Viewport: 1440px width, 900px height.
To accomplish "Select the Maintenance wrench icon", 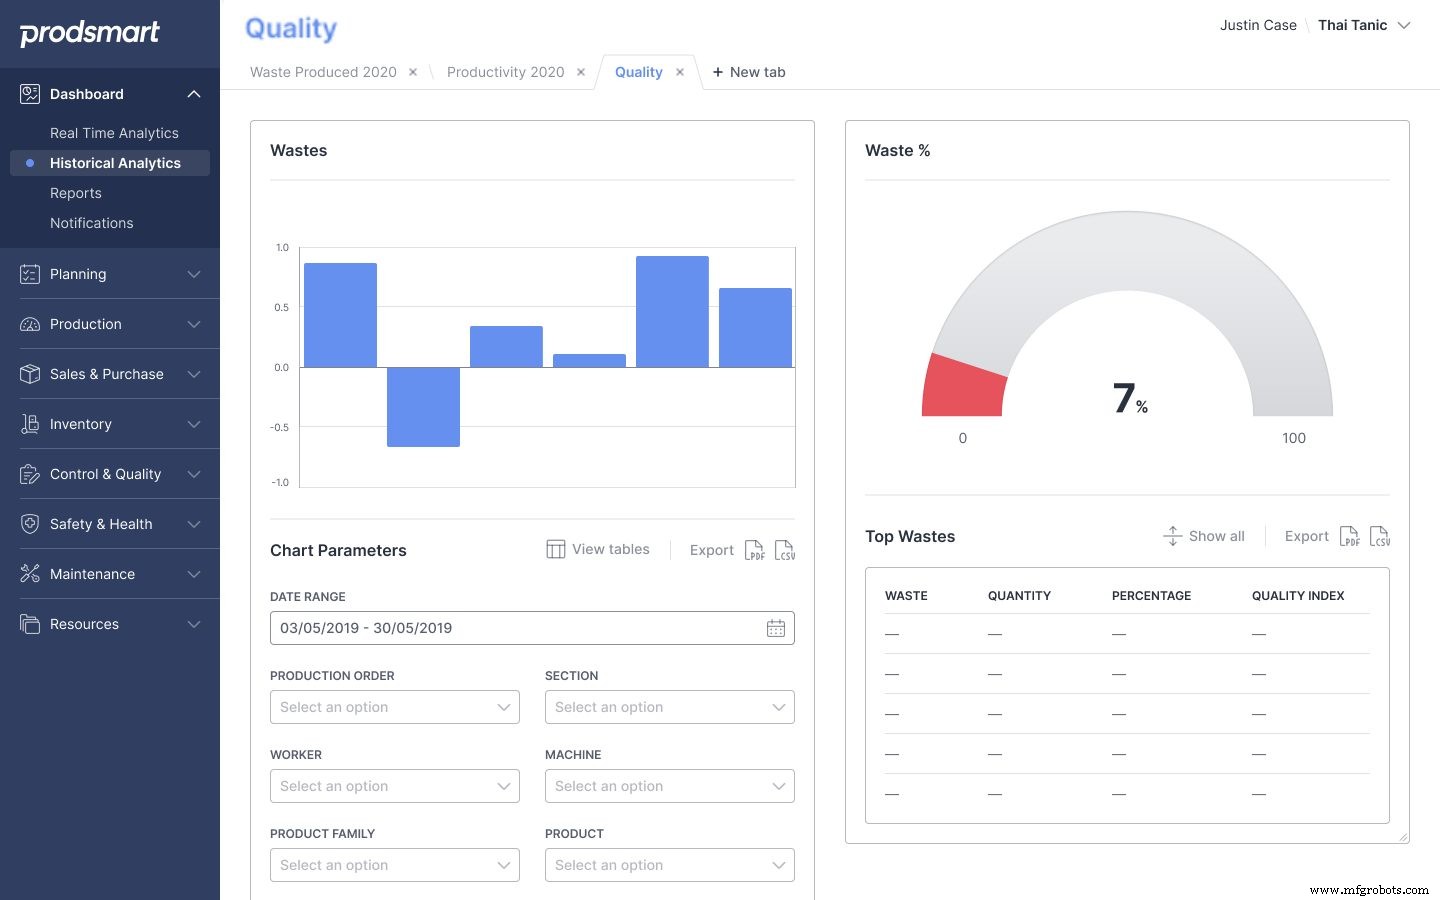I will [26, 574].
